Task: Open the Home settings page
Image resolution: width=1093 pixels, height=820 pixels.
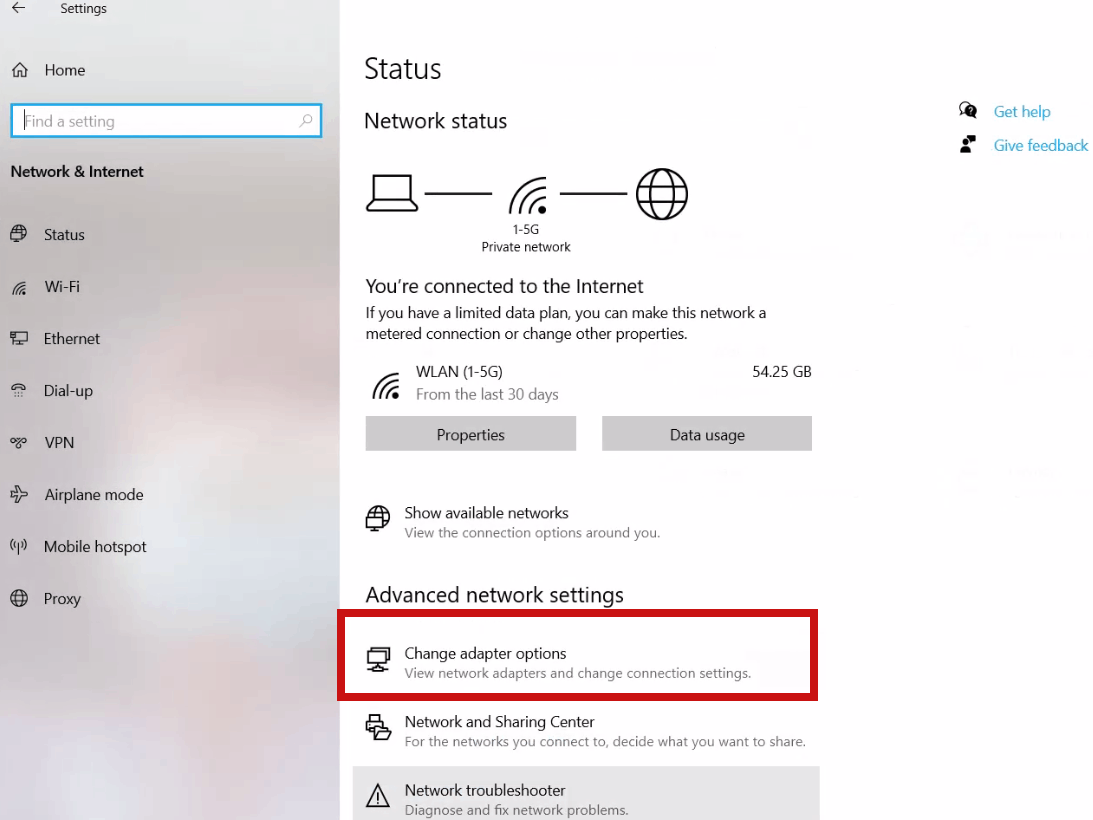Action: pyautogui.click(x=65, y=70)
